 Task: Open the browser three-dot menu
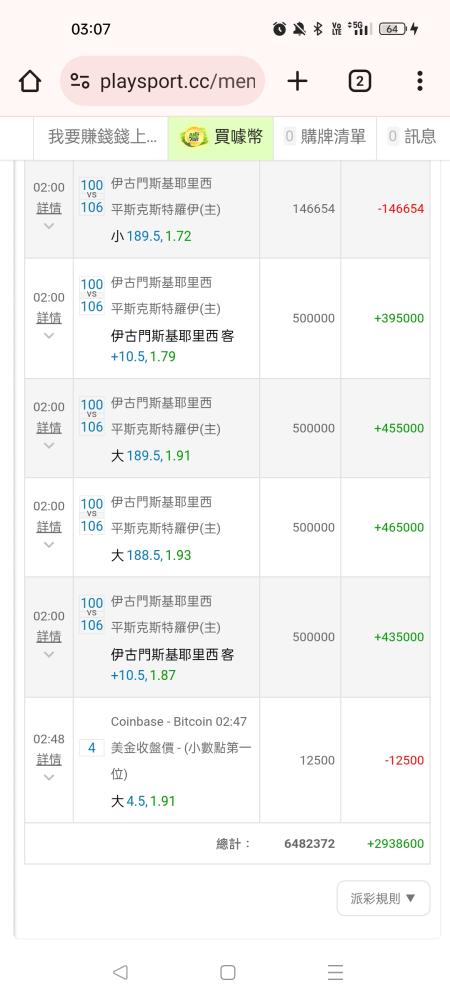tap(419, 81)
